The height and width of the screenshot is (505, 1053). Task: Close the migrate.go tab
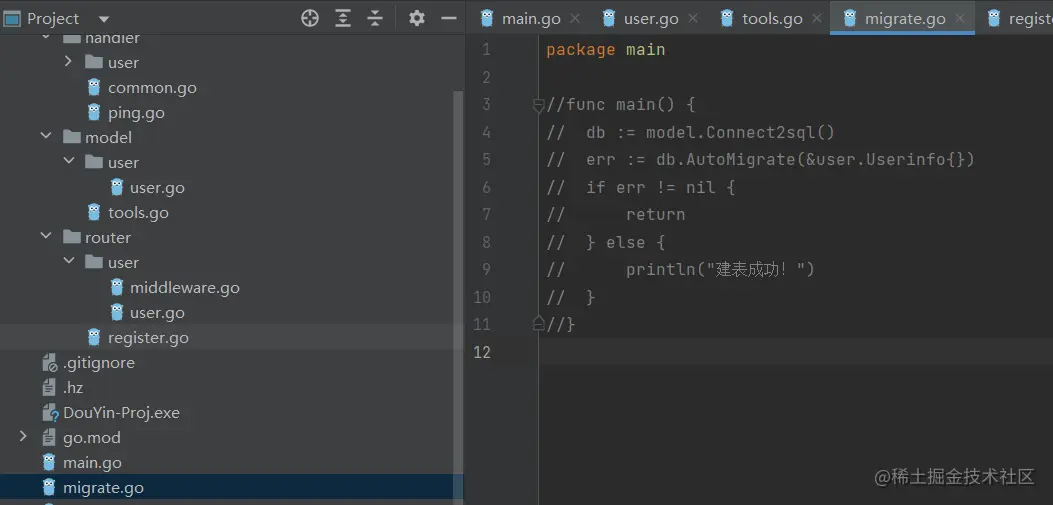(x=961, y=18)
